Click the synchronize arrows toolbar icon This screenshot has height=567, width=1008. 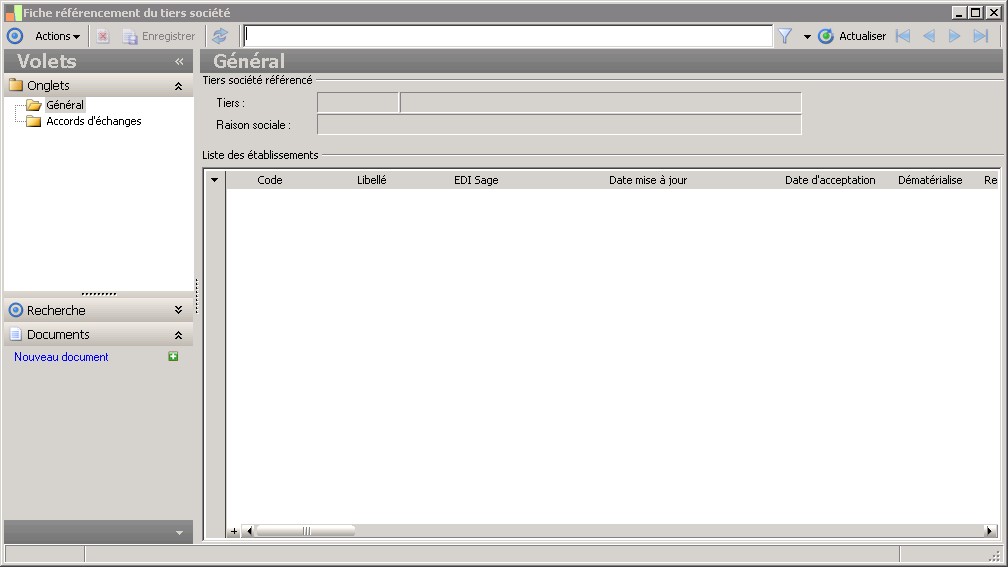(220, 36)
